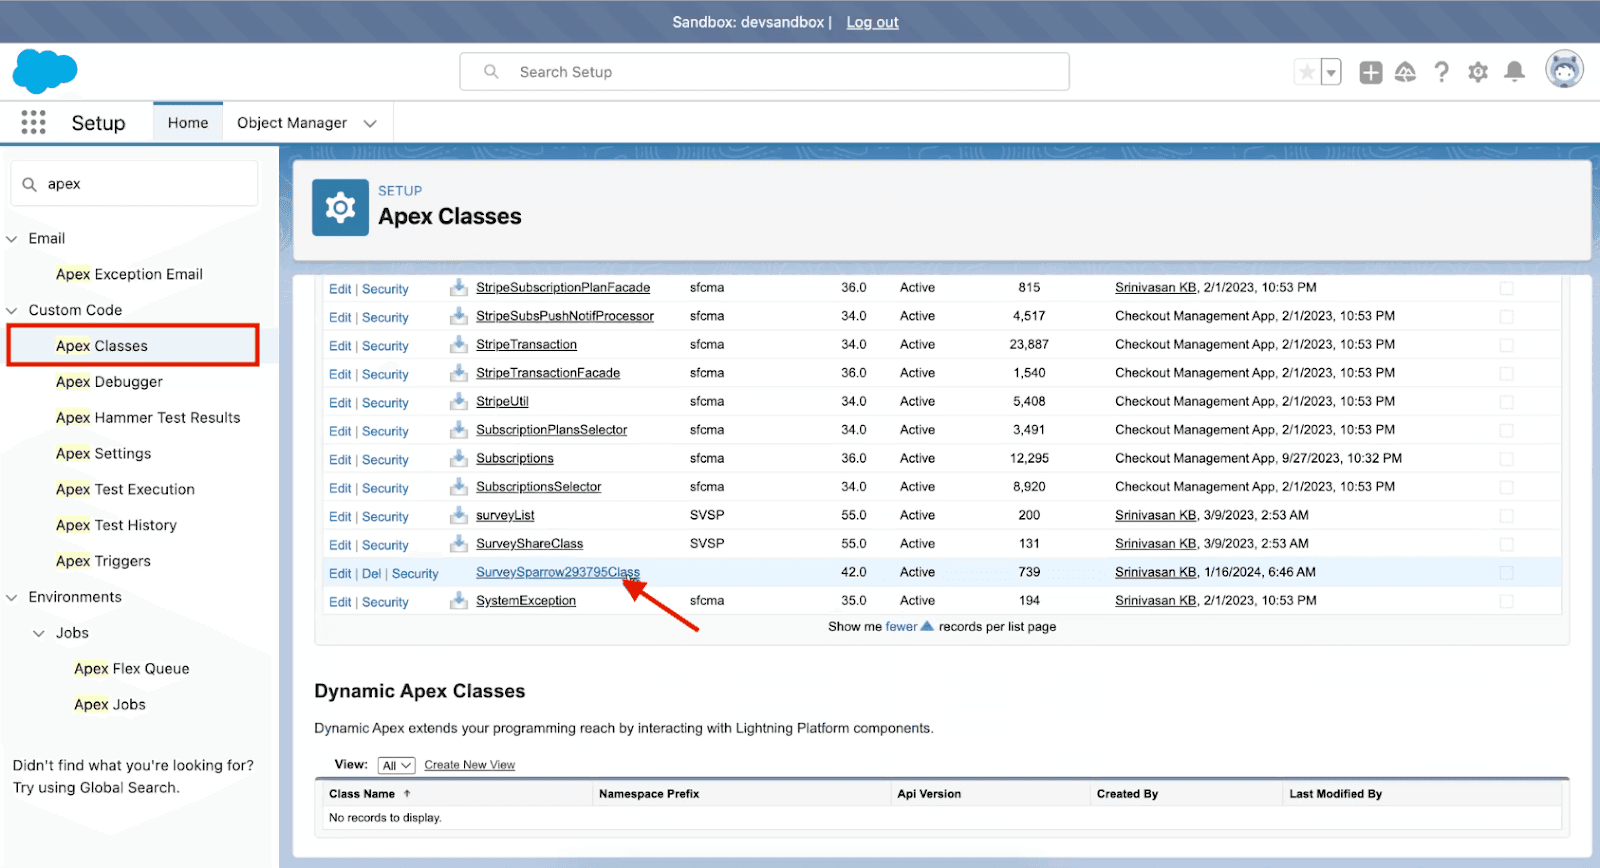The height and width of the screenshot is (868, 1600).
Task: Open the notifications bell
Action: [1515, 72]
